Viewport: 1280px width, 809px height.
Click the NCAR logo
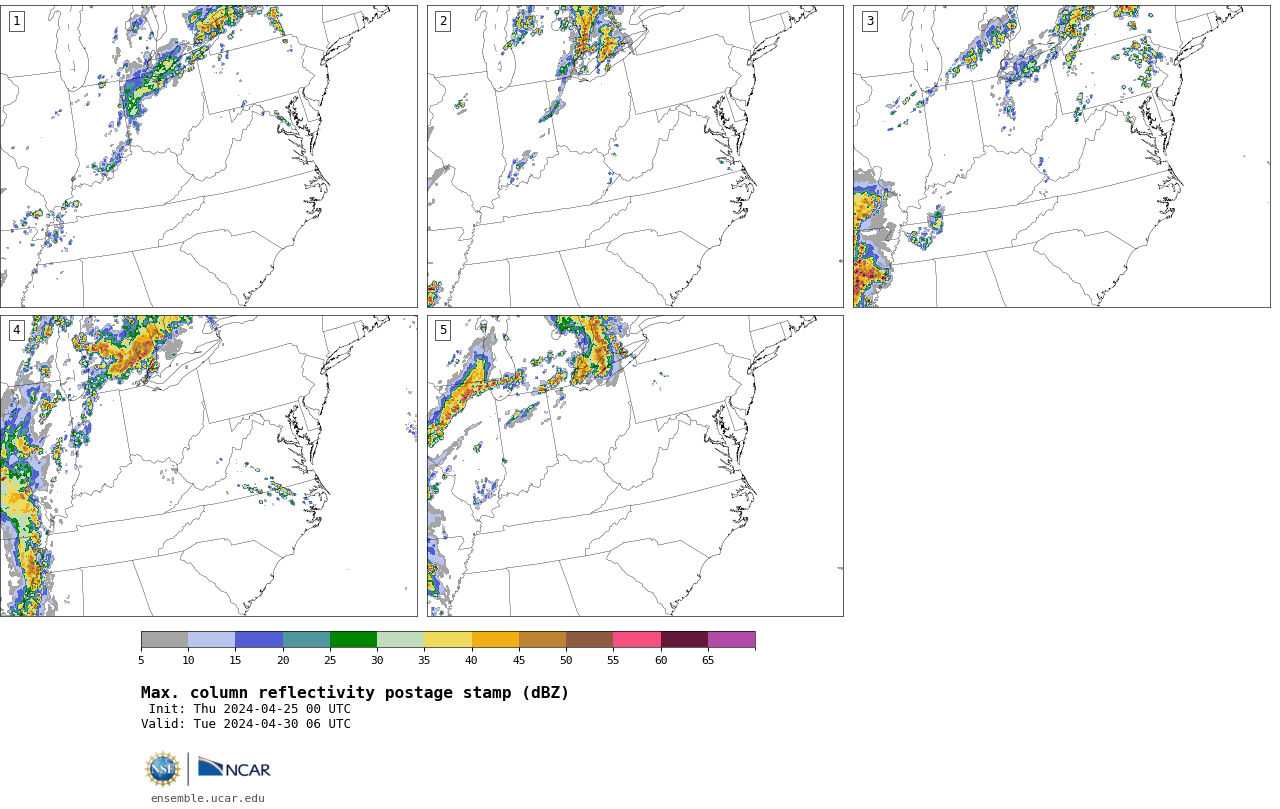click(x=234, y=768)
